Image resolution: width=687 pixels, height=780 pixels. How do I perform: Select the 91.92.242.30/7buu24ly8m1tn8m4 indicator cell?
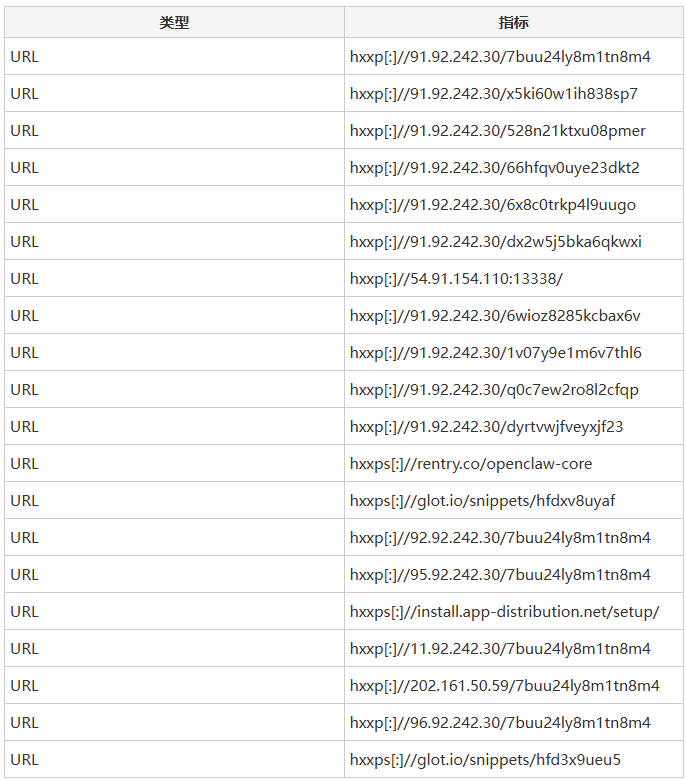point(500,57)
